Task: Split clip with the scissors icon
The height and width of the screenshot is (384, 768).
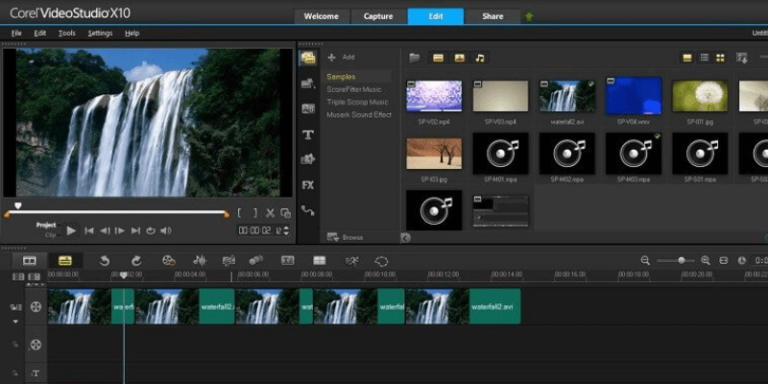Action: [x=270, y=213]
